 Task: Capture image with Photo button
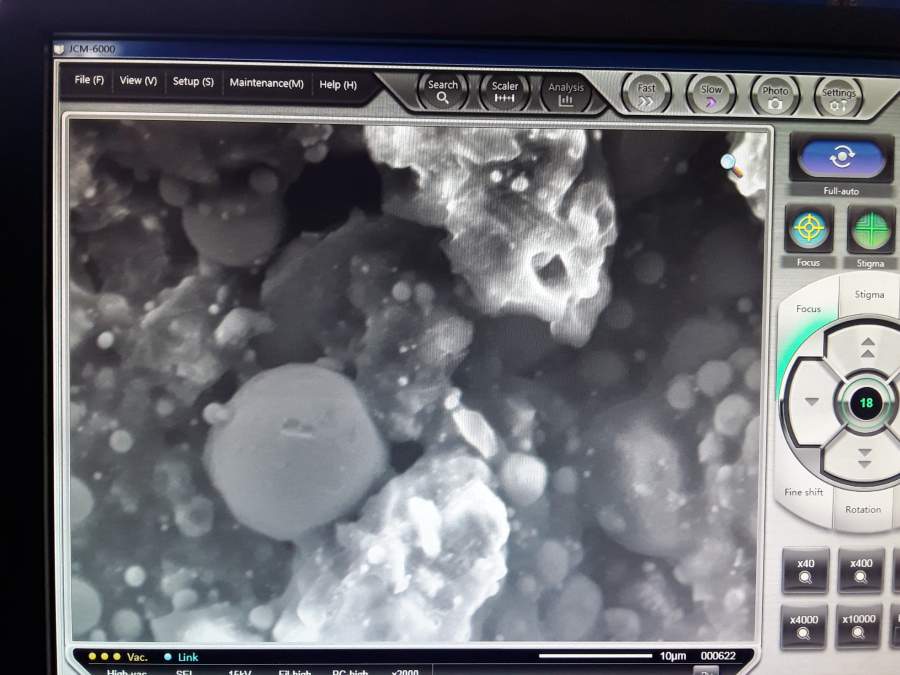(775, 97)
